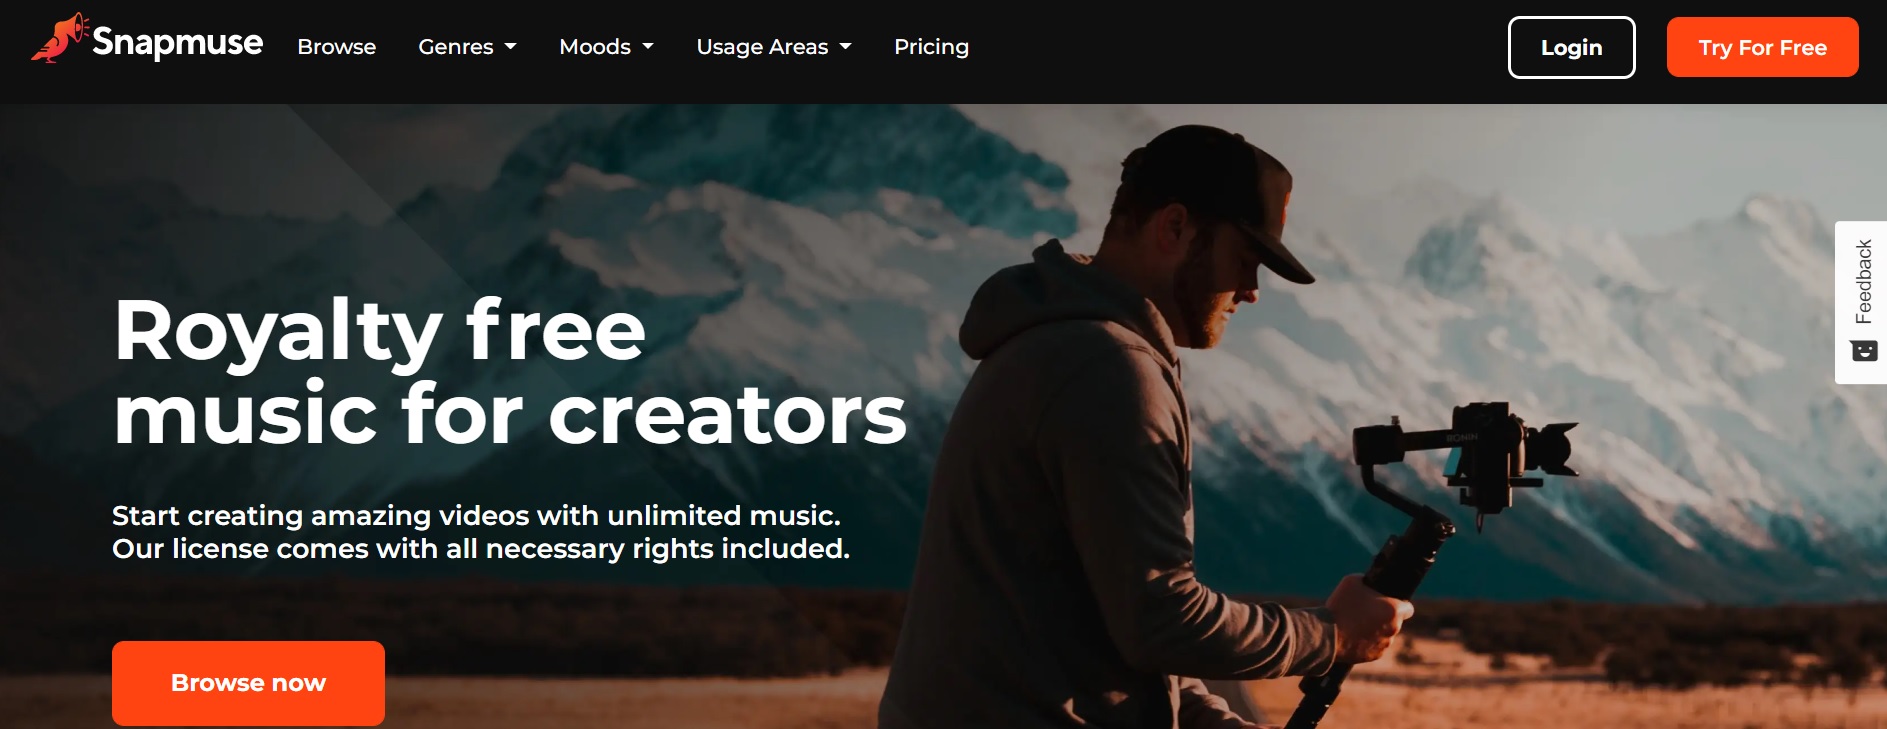Open the Usage Areas menu label

pos(762,47)
